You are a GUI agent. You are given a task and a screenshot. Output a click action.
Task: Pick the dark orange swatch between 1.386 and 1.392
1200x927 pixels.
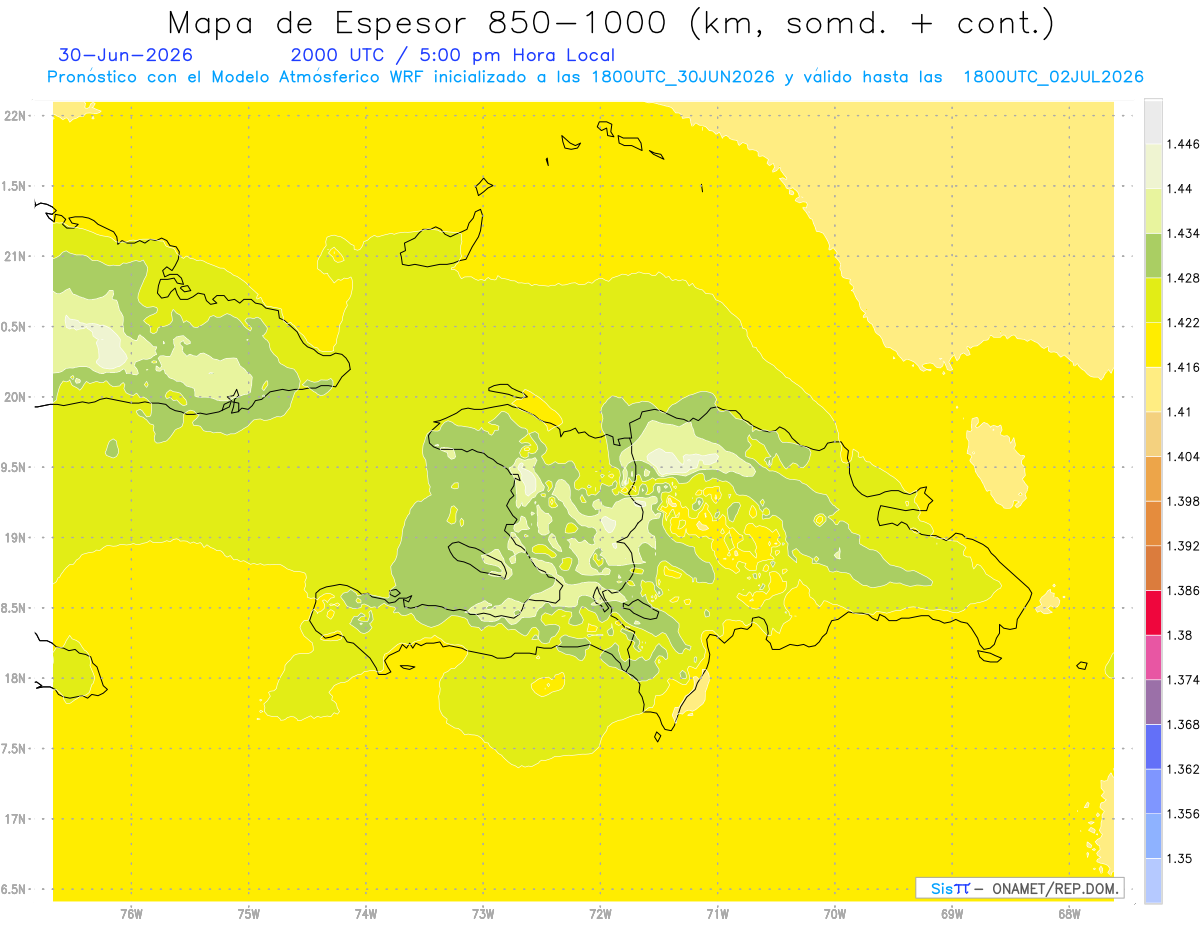pyautogui.click(x=1153, y=568)
